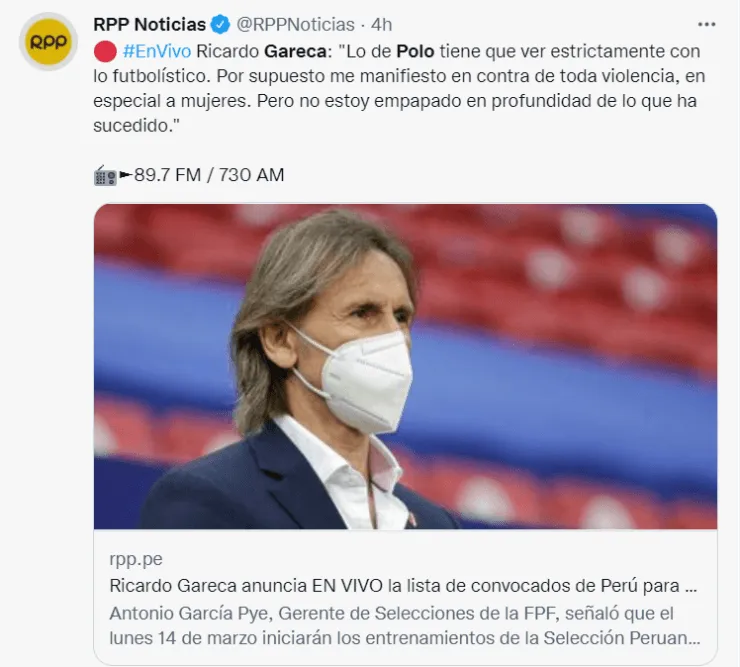The height and width of the screenshot is (667, 740).
Task: Click the 4h timestamp link
Action: [x=381, y=25]
